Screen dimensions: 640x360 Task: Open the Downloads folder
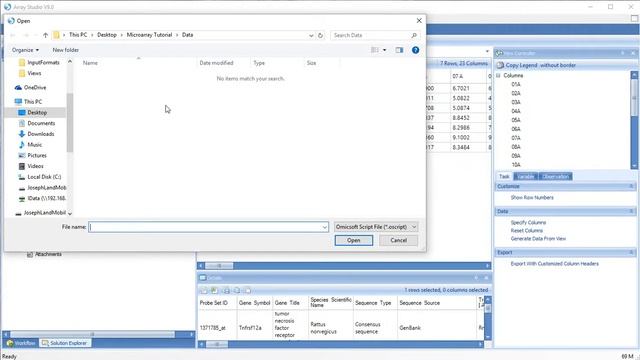(x=36, y=134)
